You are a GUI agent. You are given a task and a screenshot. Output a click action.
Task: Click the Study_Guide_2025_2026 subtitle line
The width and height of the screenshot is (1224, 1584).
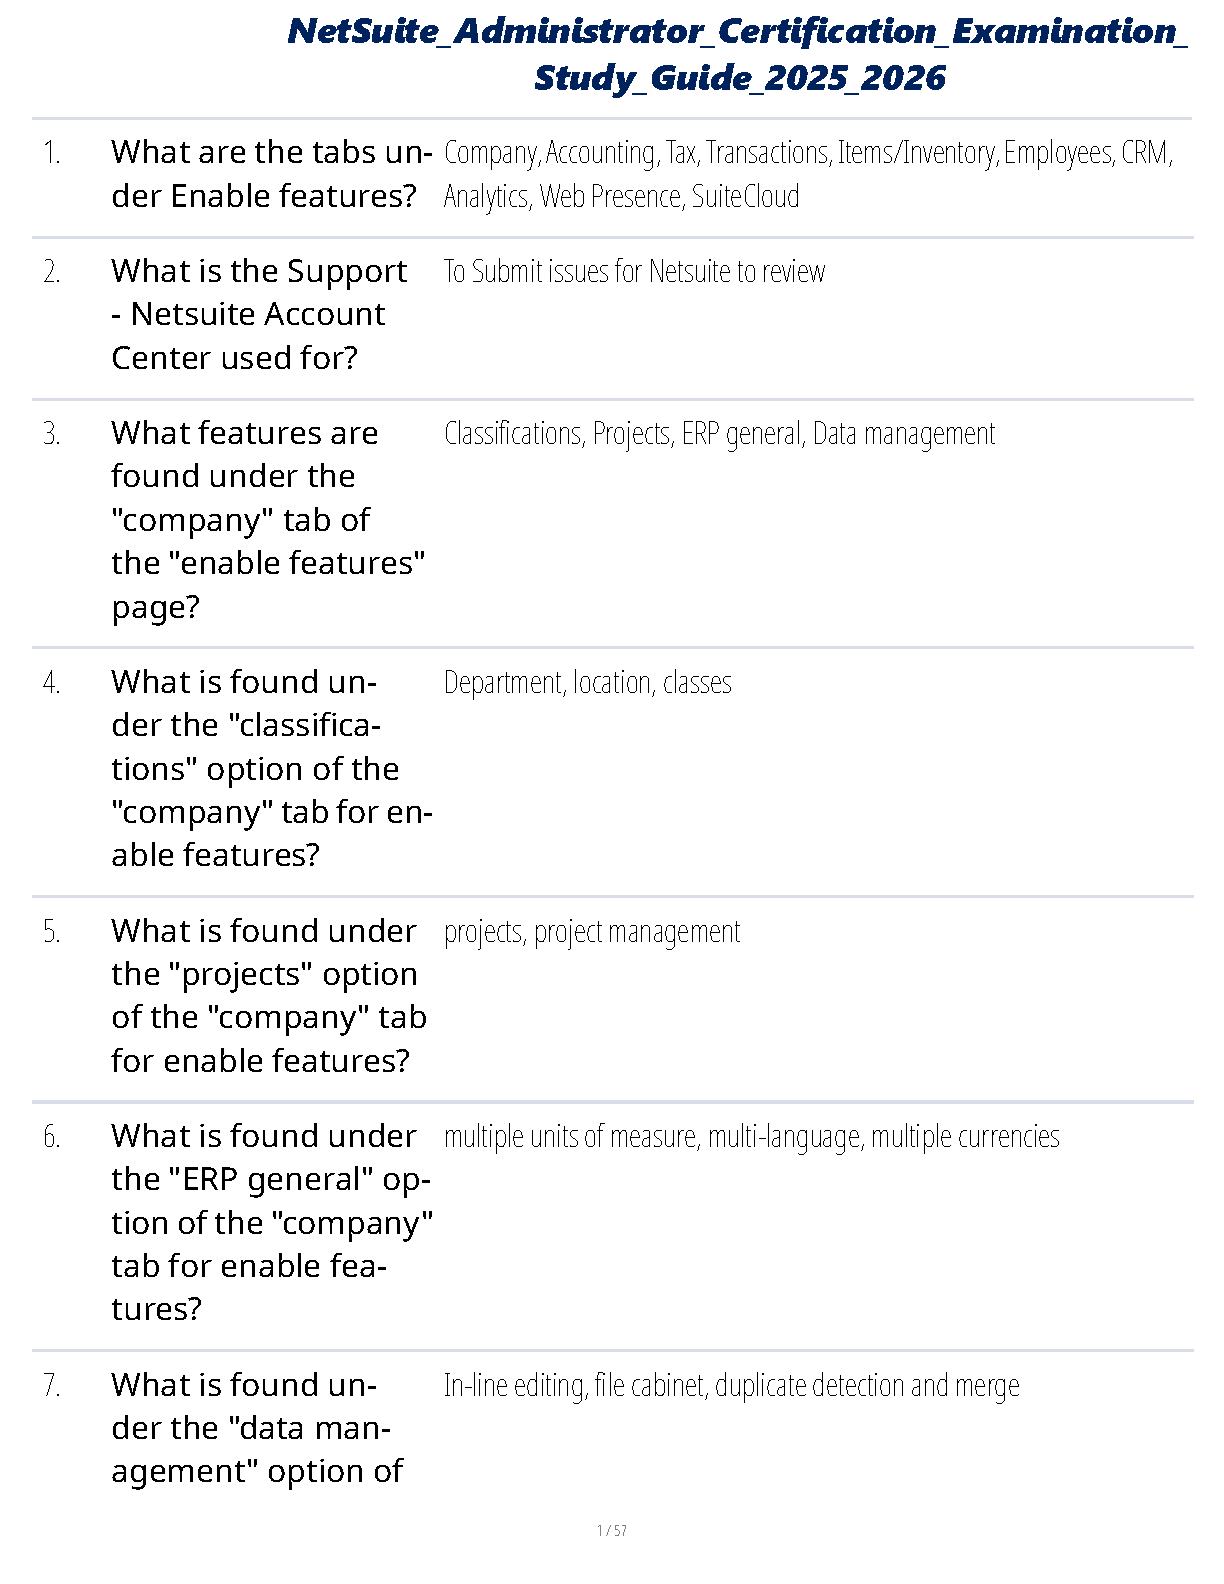coord(739,78)
